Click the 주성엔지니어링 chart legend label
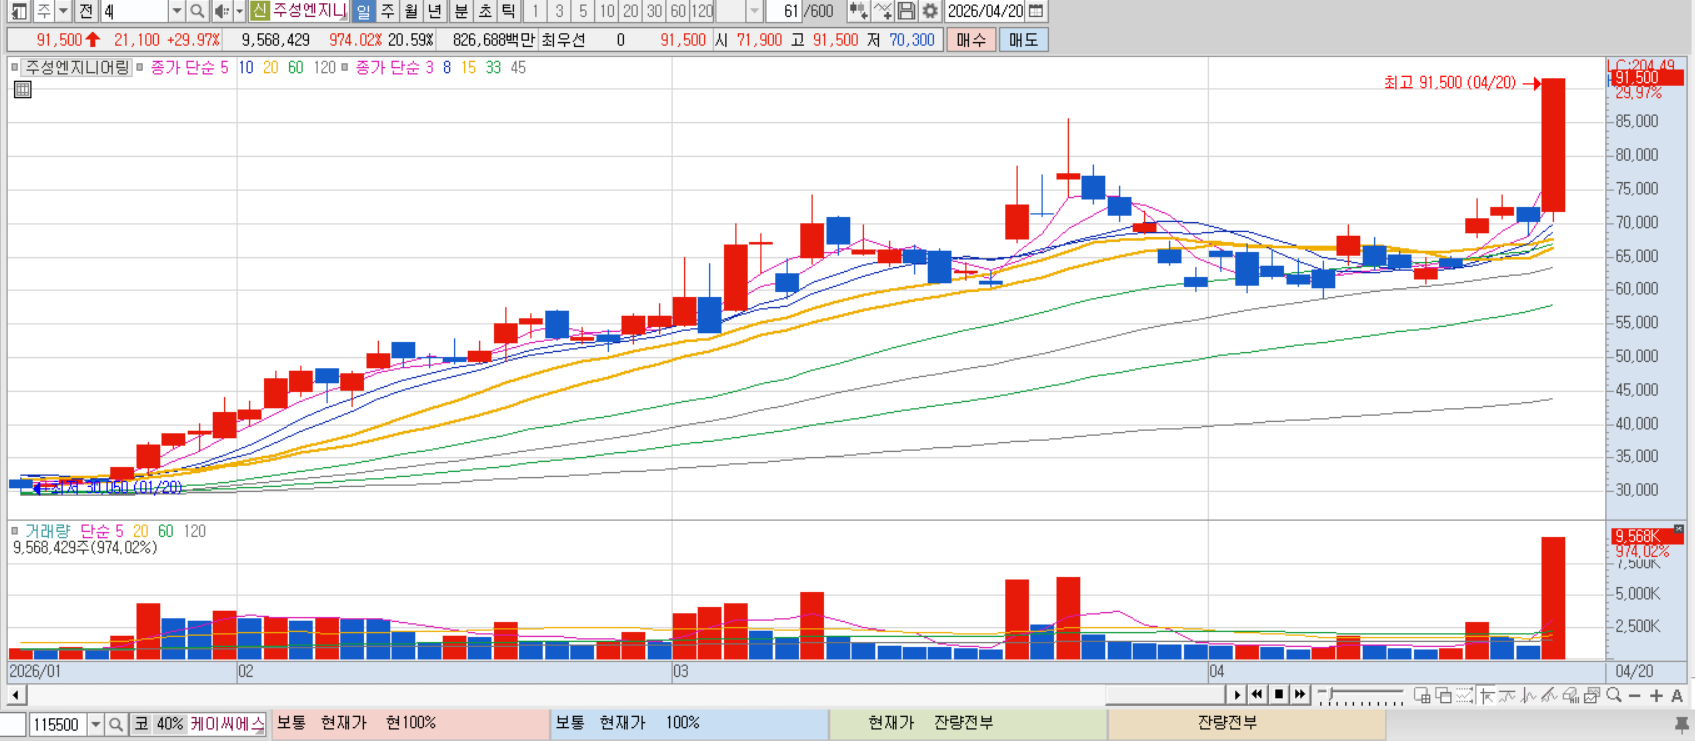 77,67
